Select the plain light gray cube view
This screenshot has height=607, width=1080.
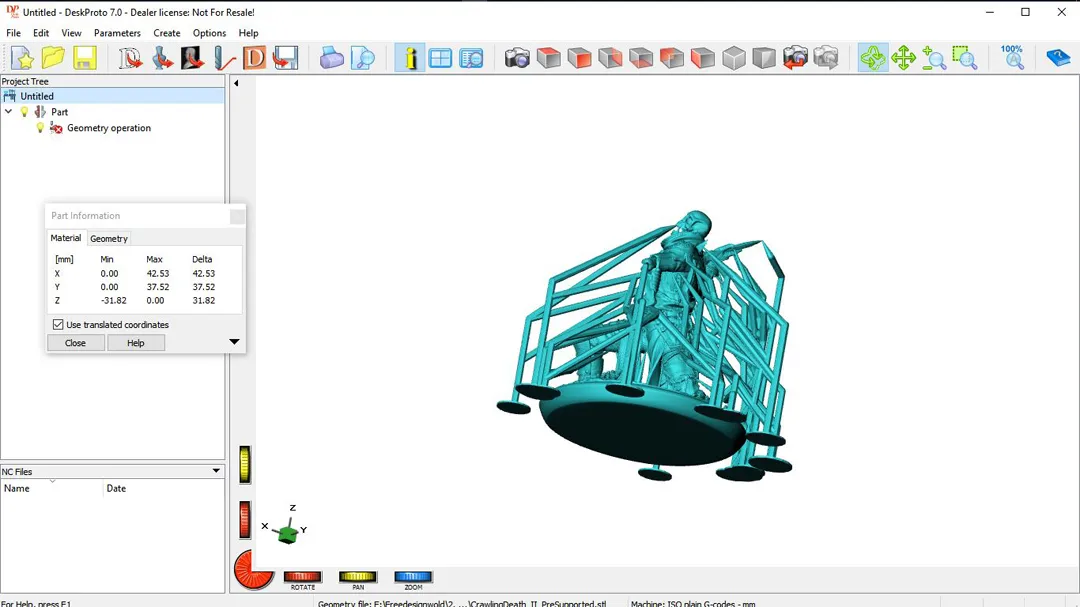coord(734,58)
